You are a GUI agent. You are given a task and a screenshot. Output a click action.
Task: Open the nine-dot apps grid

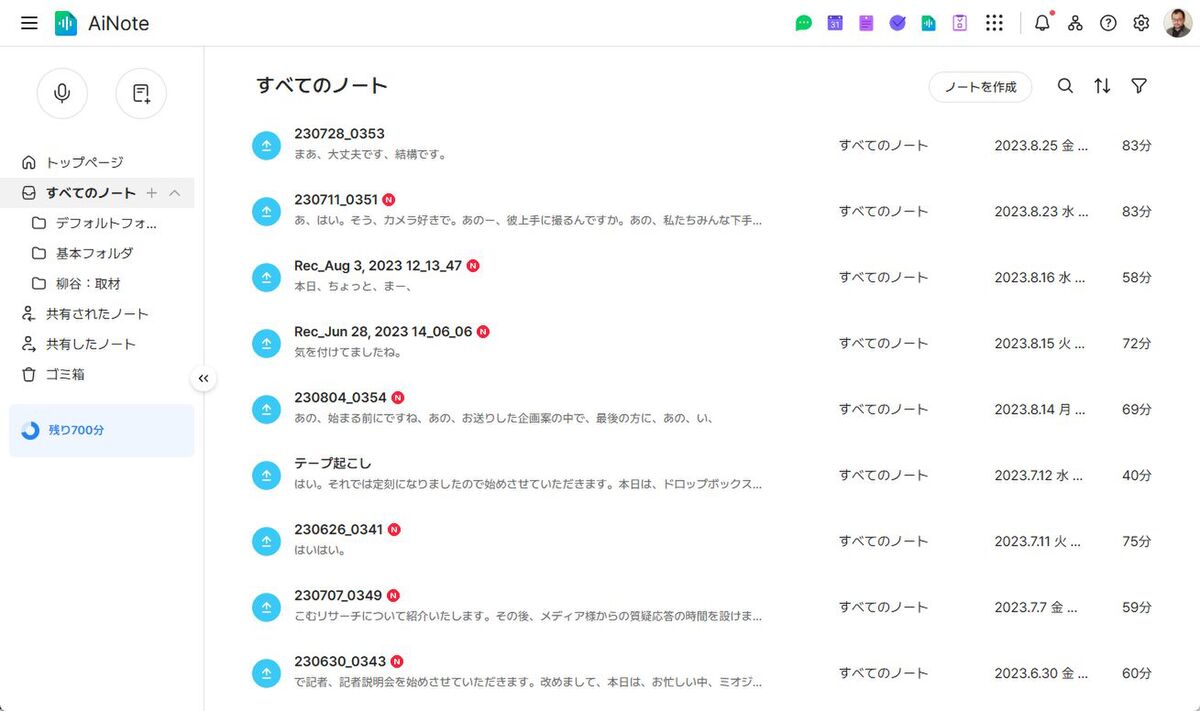coord(994,23)
